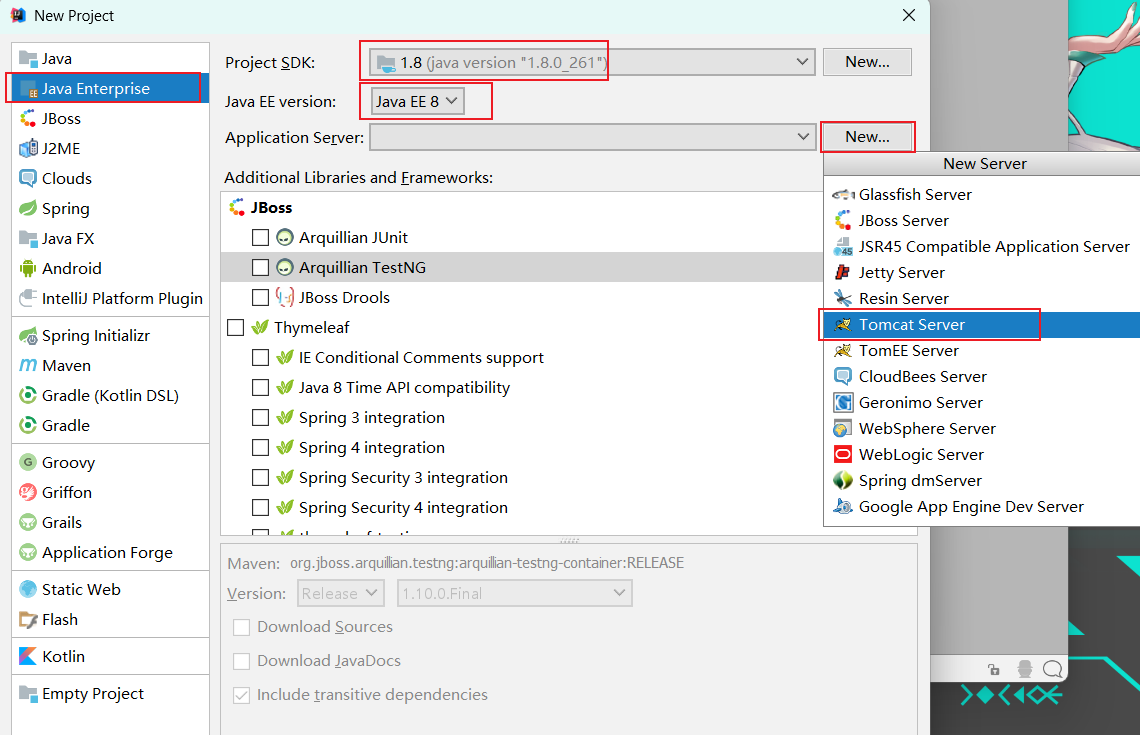Viewport: 1140px width, 735px height.
Task: Select the Clouds project icon
Action: click(x=28, y=178)
